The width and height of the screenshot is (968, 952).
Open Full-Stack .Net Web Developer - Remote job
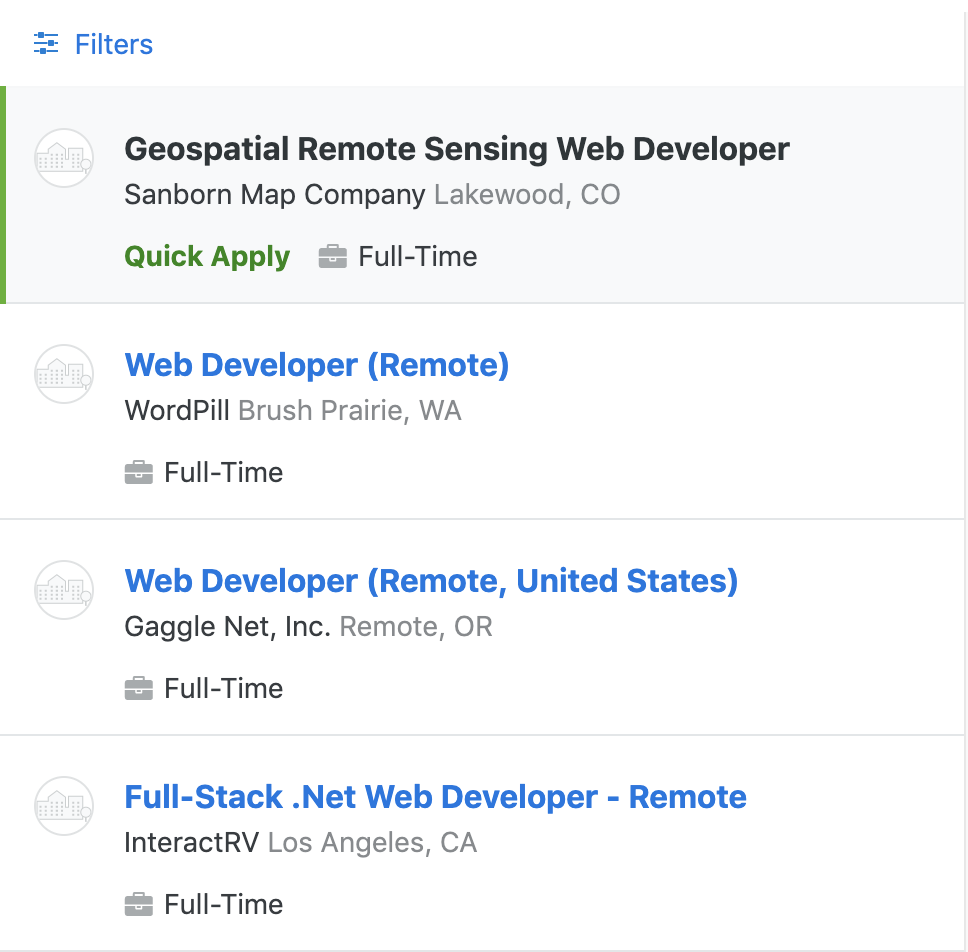(x=436, y=797)
